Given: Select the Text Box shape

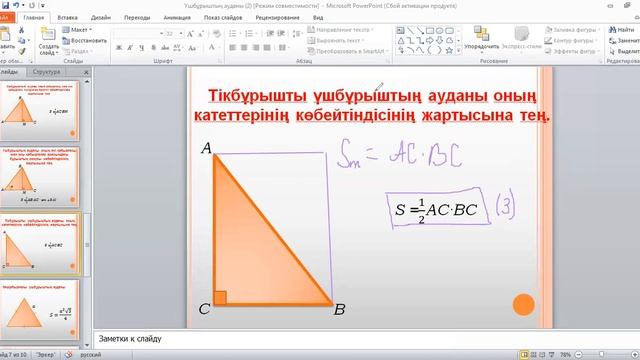Looking at the screenshot, I should tap(400, 31).
